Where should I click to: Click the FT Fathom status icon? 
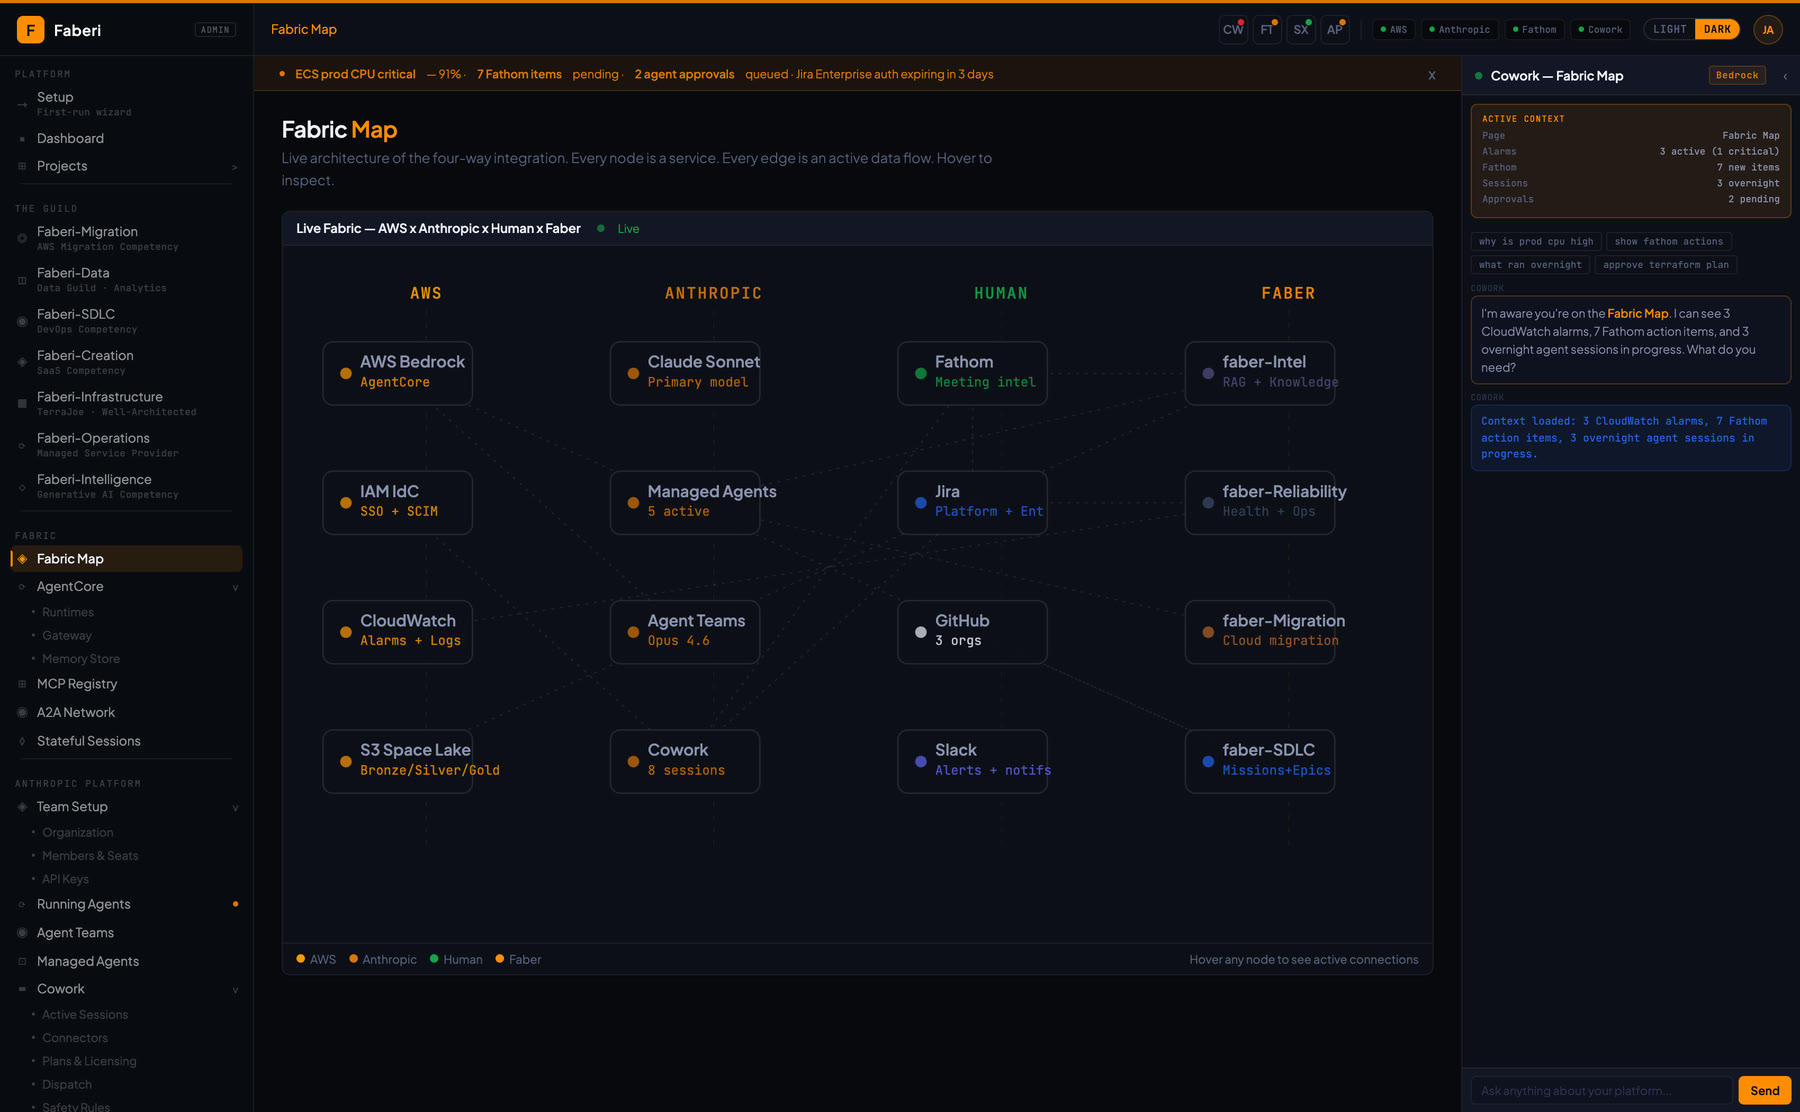pos(1267,30)
